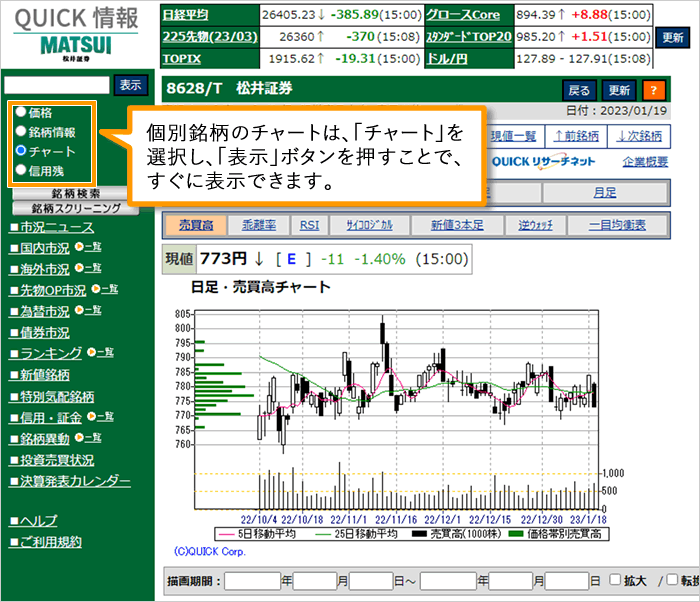700x602 pixels.
Task: Open the 日経平均 index link
Action: coord(185,15)
